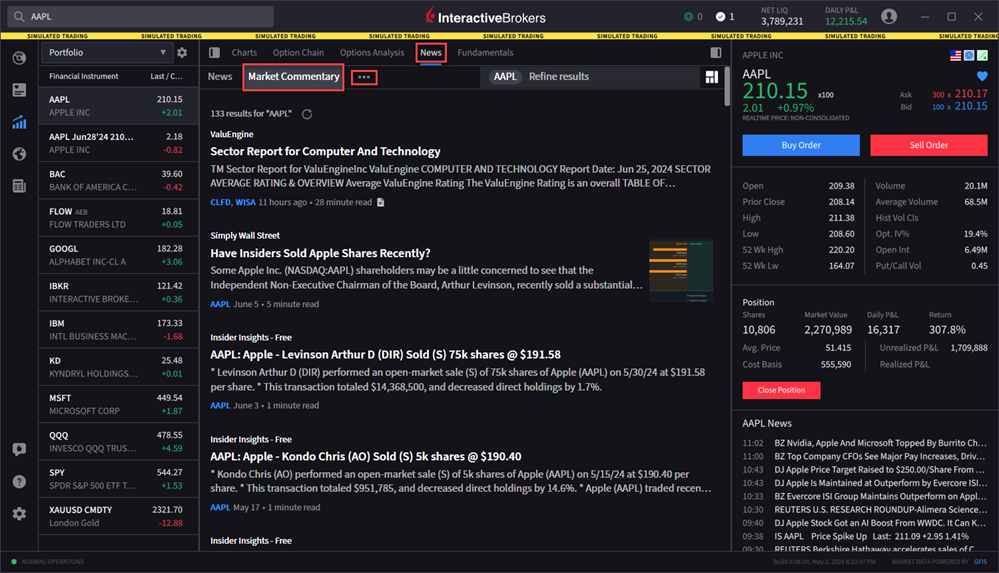The height and width of the screenshot is (573, 999).
Task: Open the globe icon in left sidebar
Action: click(x=19, y=154)
